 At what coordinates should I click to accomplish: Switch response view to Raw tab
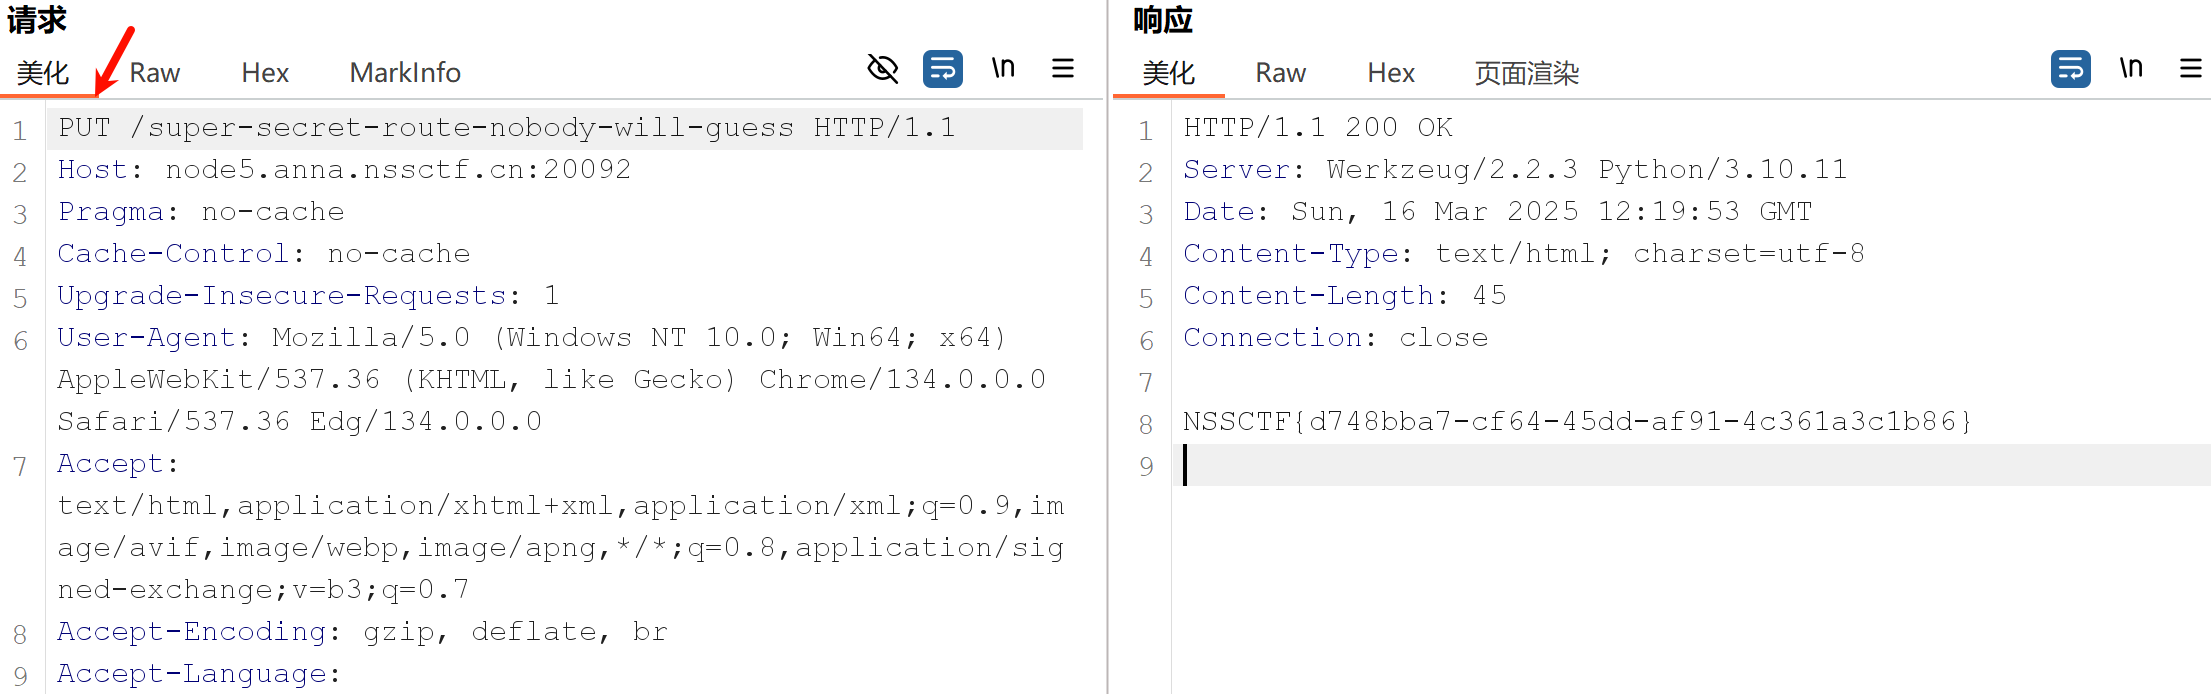(1280, 73)
